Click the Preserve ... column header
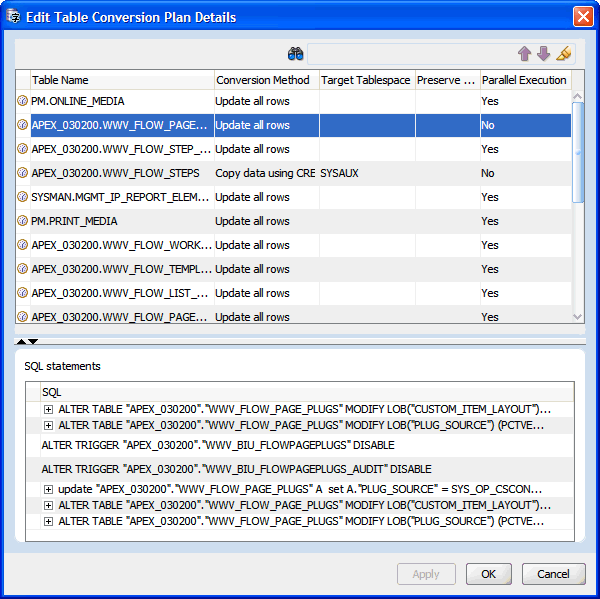Viewport: 600px width, 599px height. [x=448, y=80]
